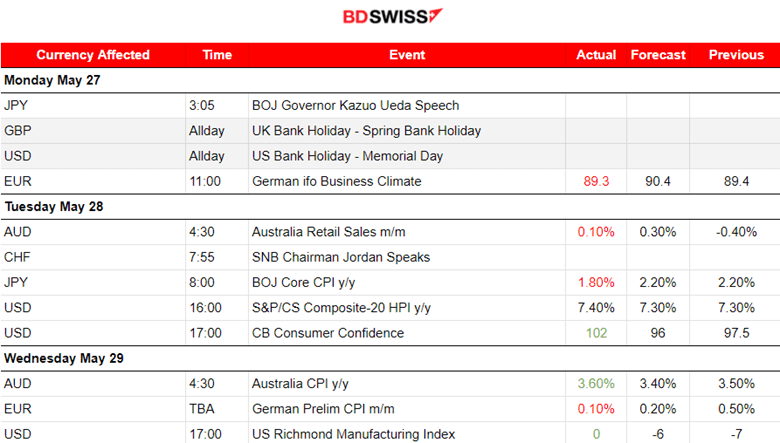Click the BDSwiss logo
Screen dimensions: 780x443
point(392,17)
